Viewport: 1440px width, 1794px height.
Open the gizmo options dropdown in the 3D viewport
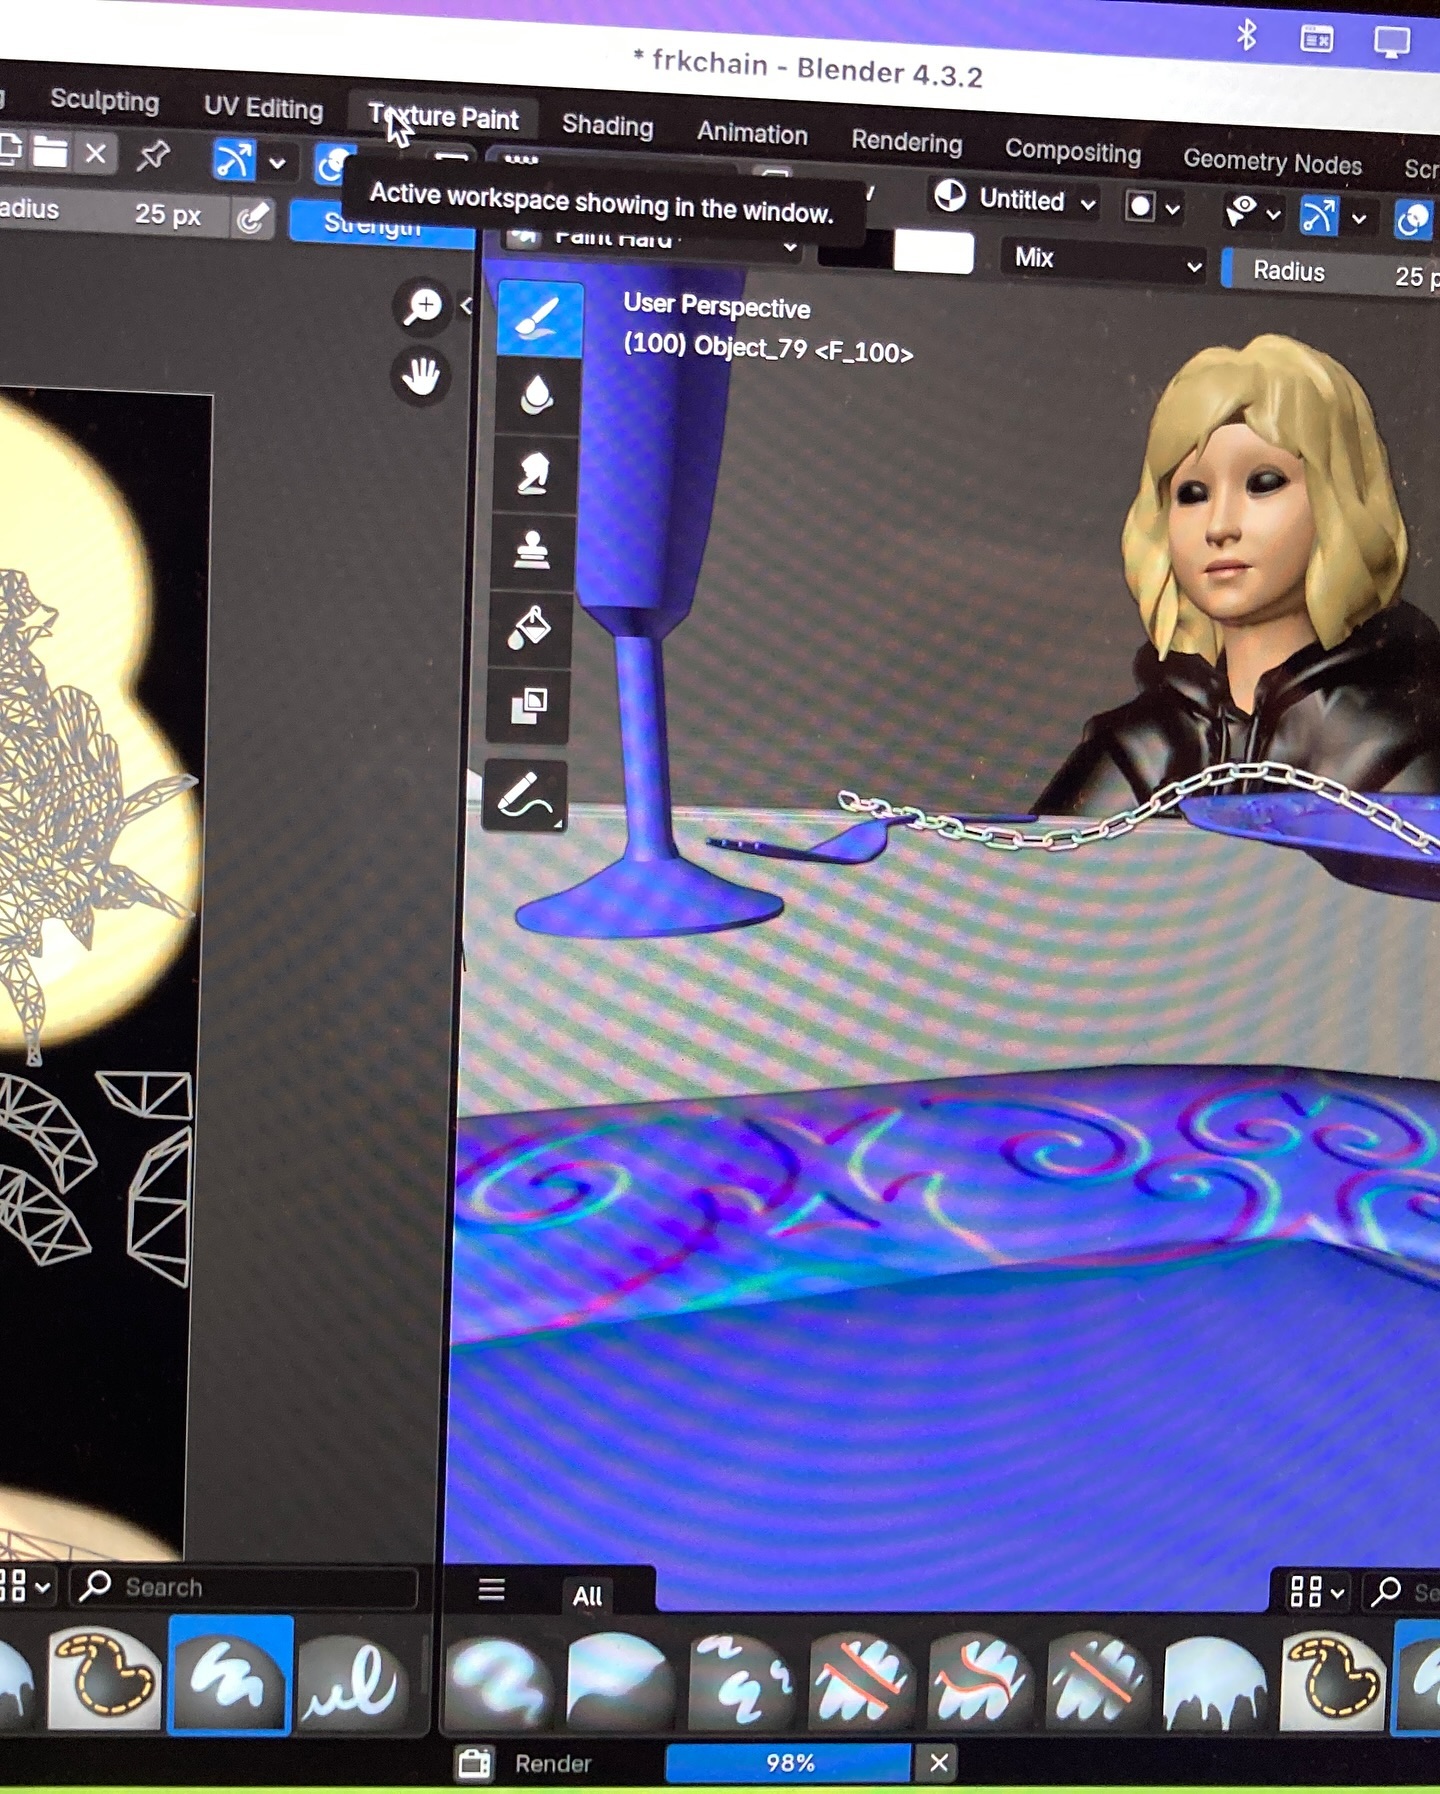1359,217
